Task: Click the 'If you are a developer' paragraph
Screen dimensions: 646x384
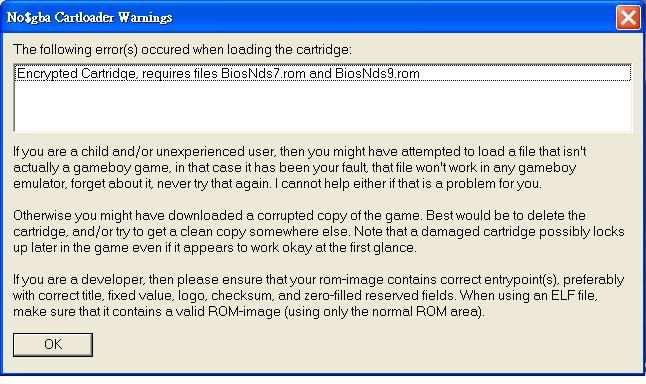Action: (x=318, y=295)
